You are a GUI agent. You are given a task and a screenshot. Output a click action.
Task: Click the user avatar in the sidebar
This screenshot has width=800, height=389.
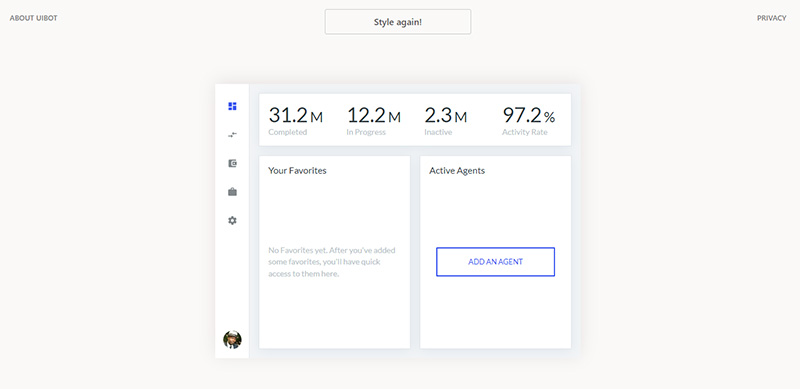tap(232, 339)
